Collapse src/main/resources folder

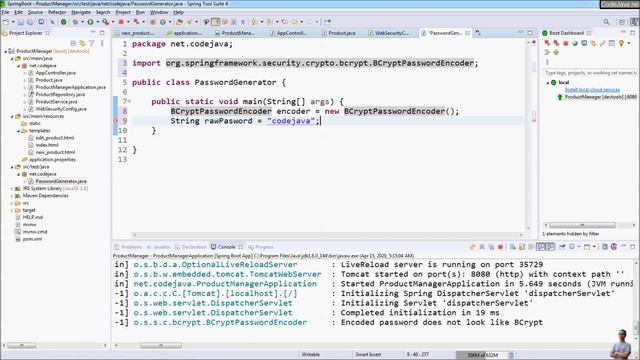[12, 116]
